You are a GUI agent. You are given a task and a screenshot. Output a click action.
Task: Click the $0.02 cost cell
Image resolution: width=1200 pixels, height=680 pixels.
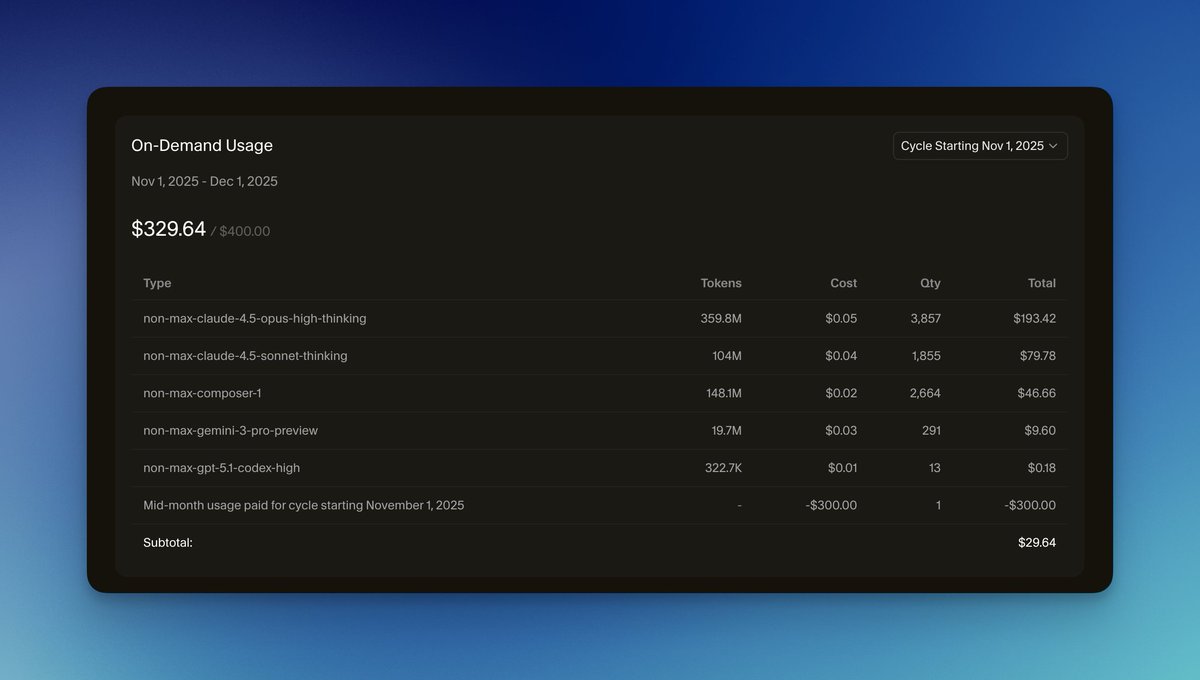(x=842, y=393)
